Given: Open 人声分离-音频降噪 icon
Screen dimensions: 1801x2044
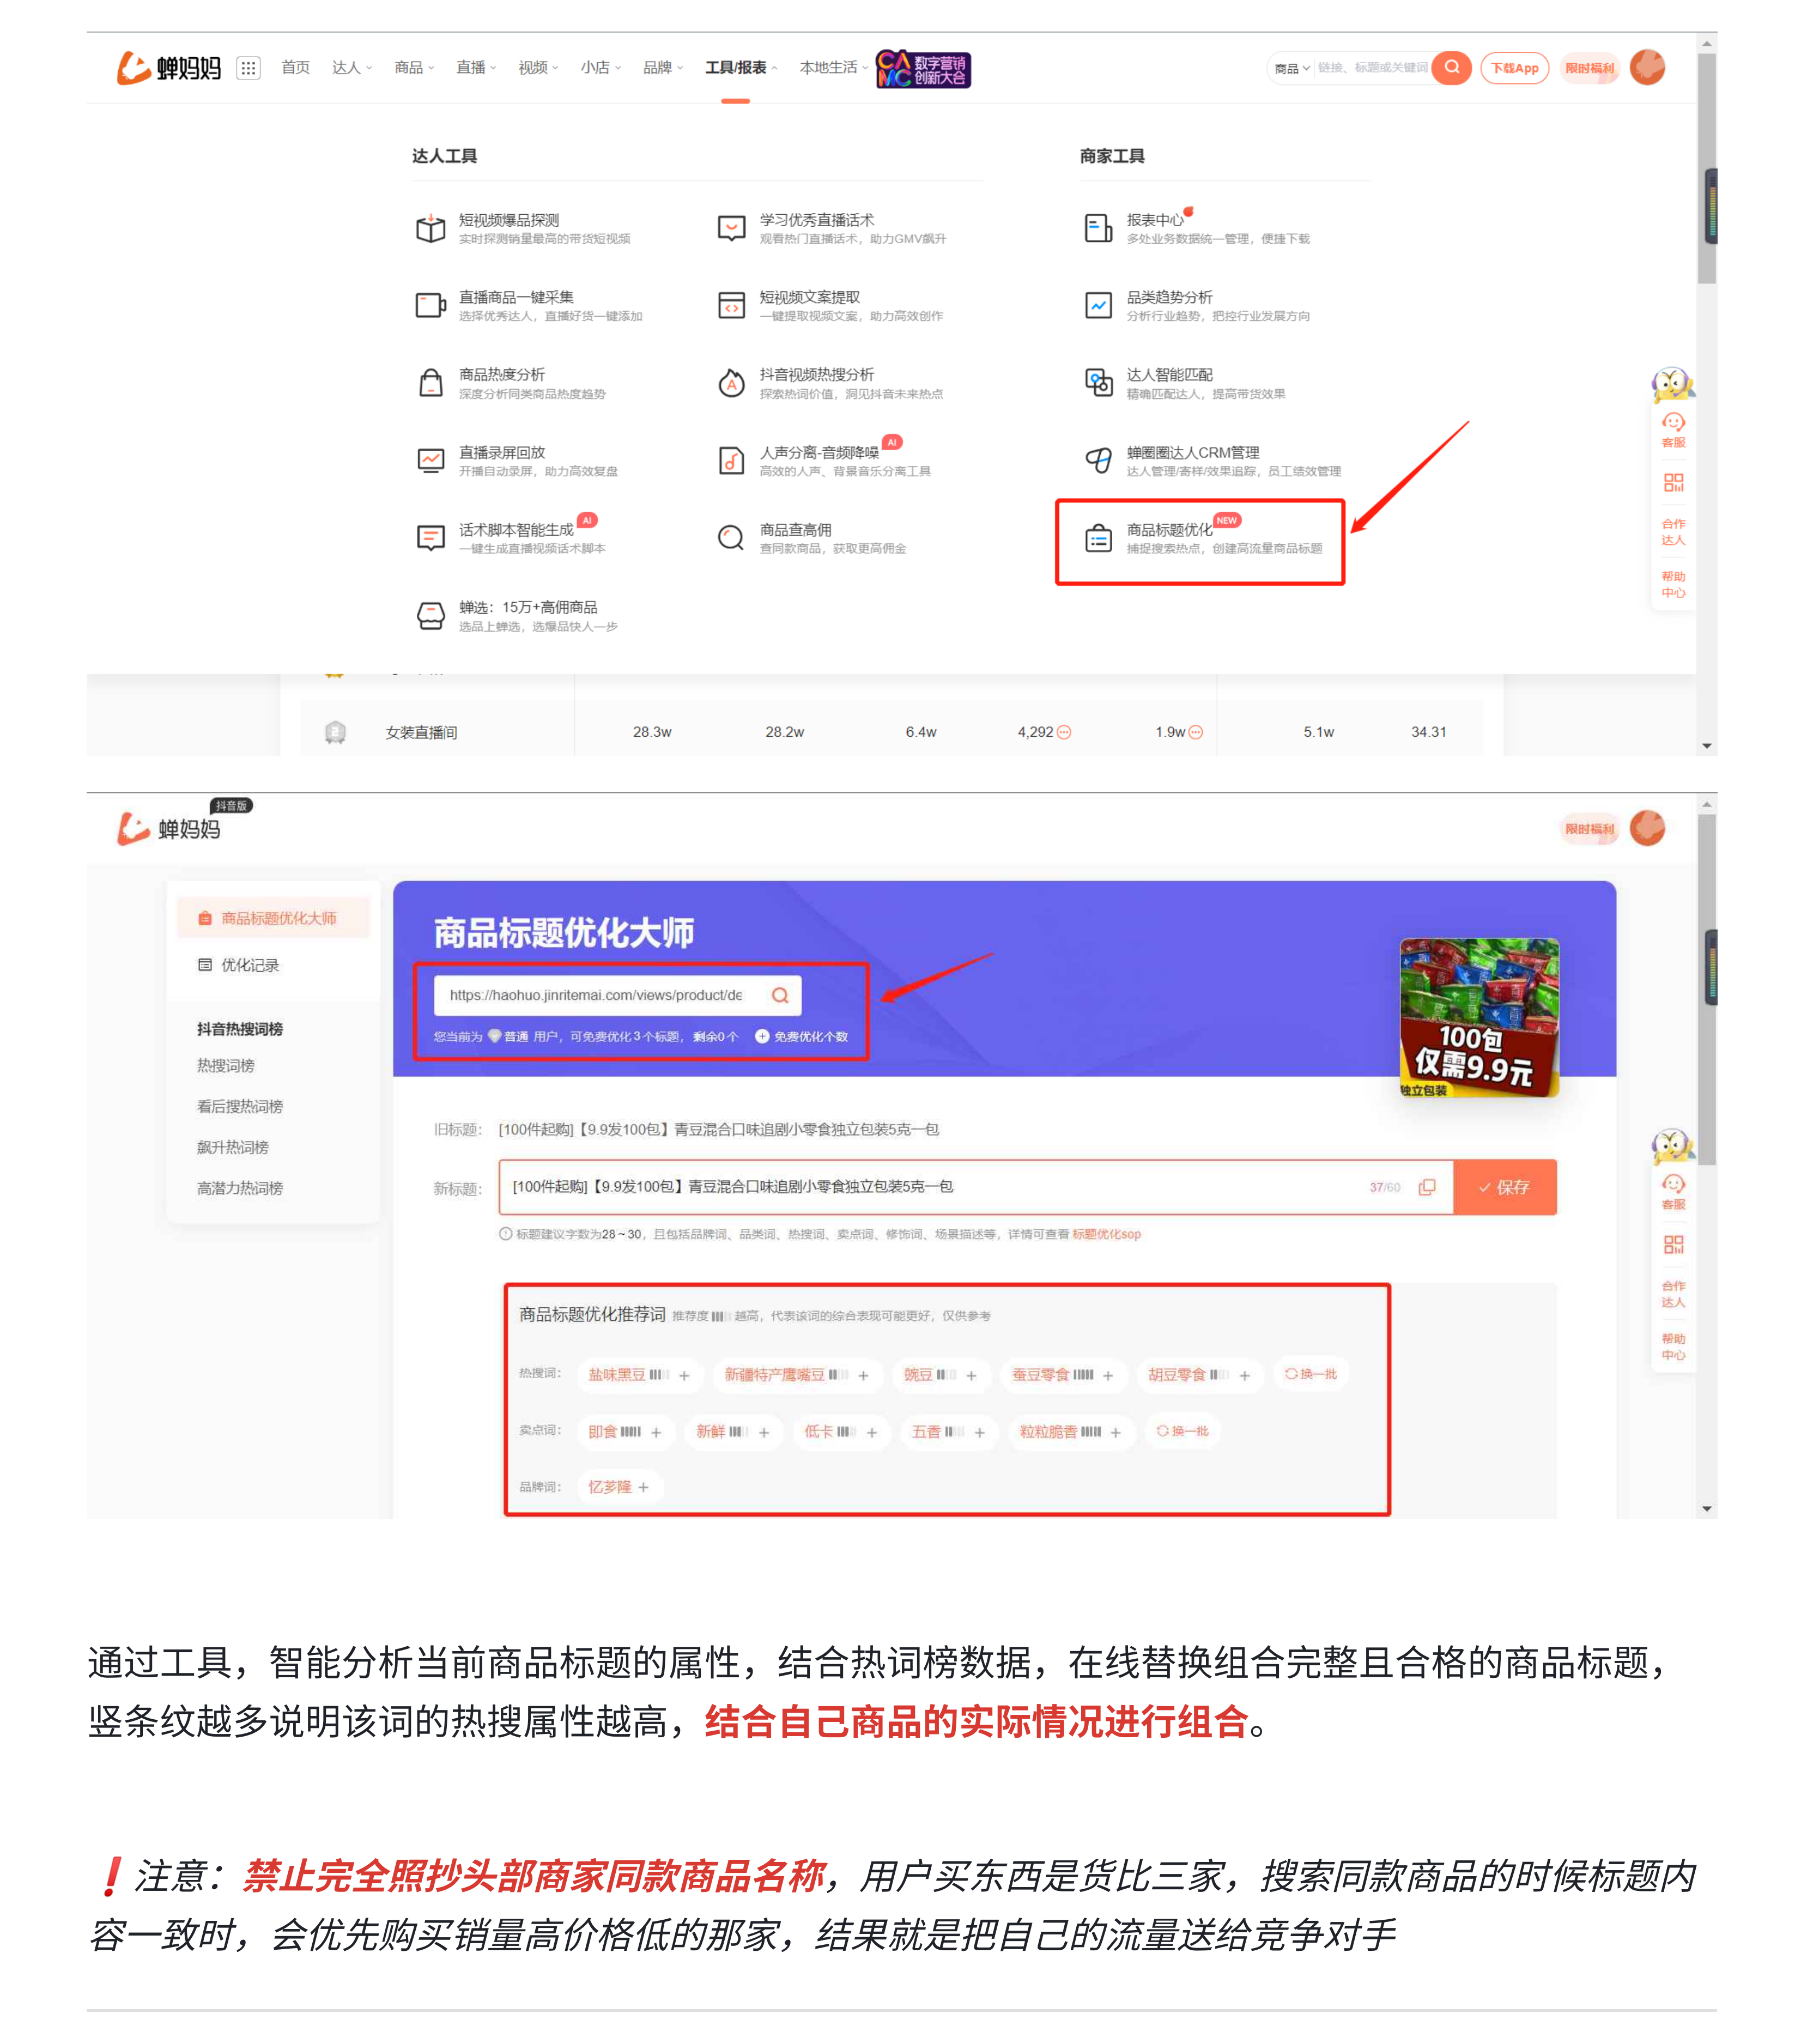Looking at the screenshot, I should point(731,460).
